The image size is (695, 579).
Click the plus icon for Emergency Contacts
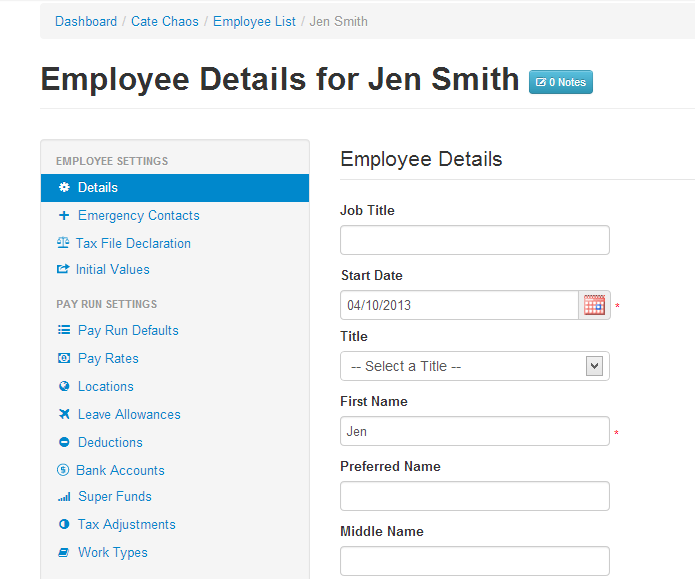coord(64,215)
